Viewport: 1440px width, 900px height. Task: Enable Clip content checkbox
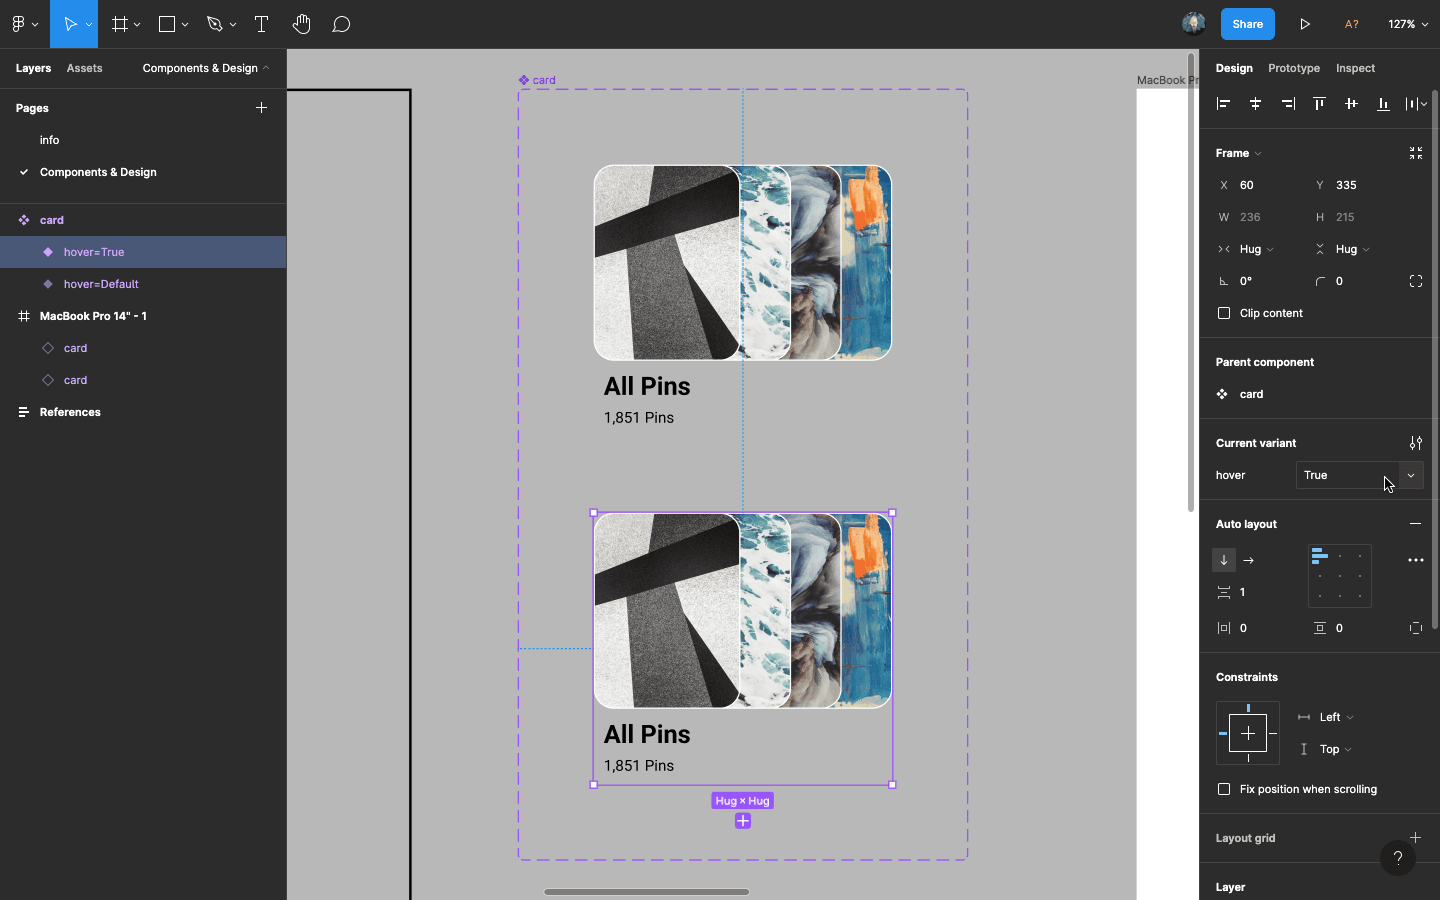click(x=1224, y=313)
